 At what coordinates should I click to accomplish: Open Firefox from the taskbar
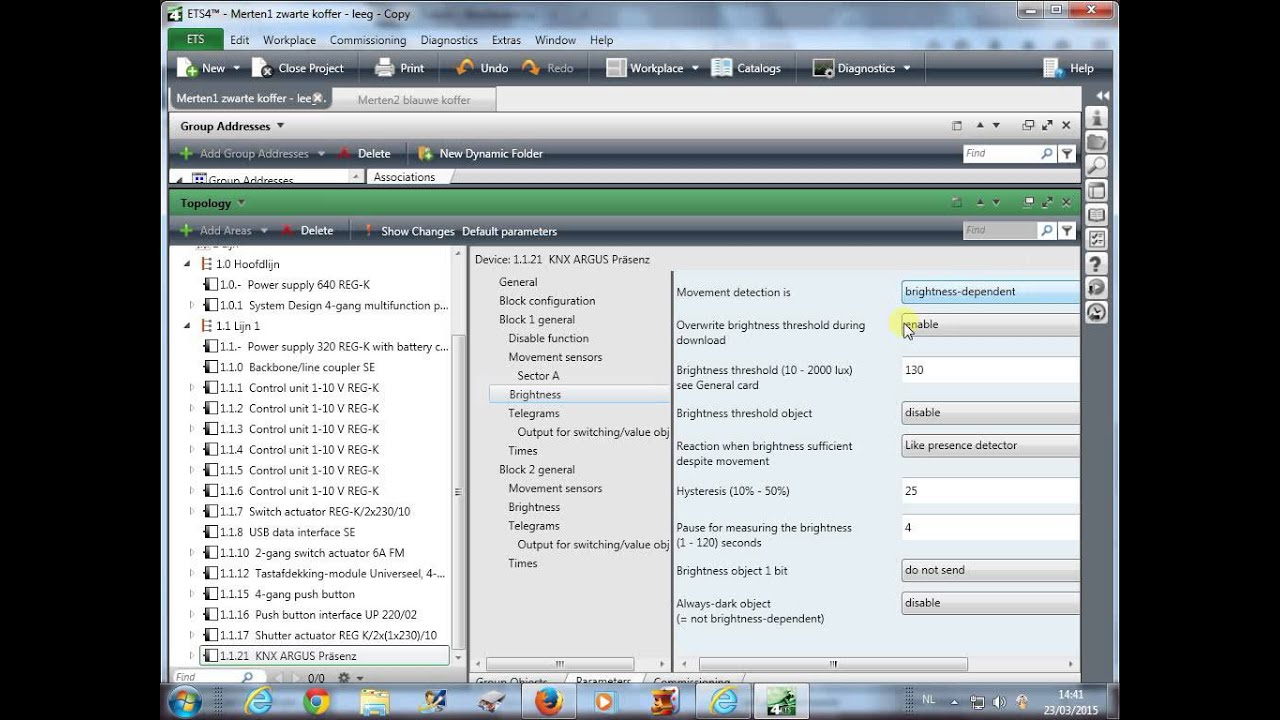pyautogui.click(x=548, y=702)
